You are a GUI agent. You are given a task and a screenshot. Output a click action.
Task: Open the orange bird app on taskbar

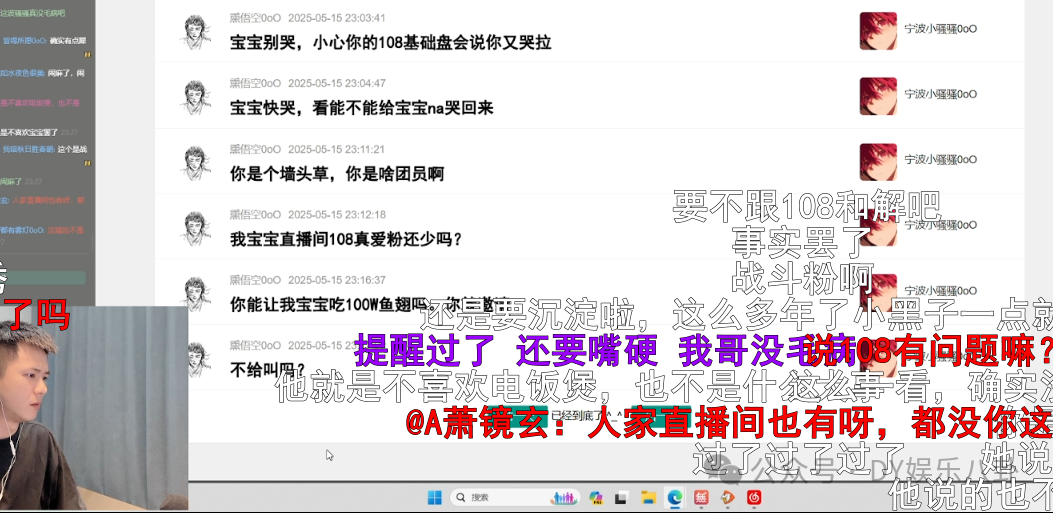tap(727, 498)
